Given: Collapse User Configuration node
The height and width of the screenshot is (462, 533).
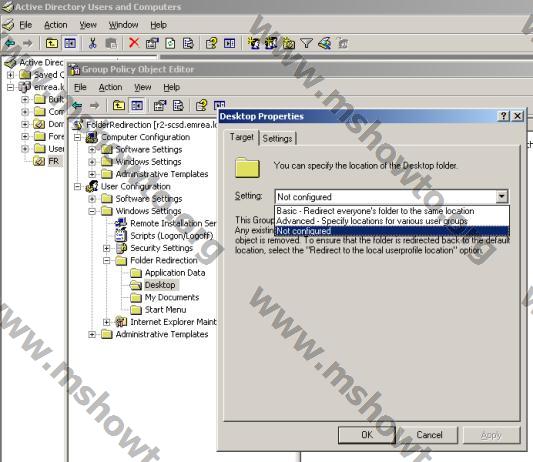Looking at the screenshot, I should (78, 187).
